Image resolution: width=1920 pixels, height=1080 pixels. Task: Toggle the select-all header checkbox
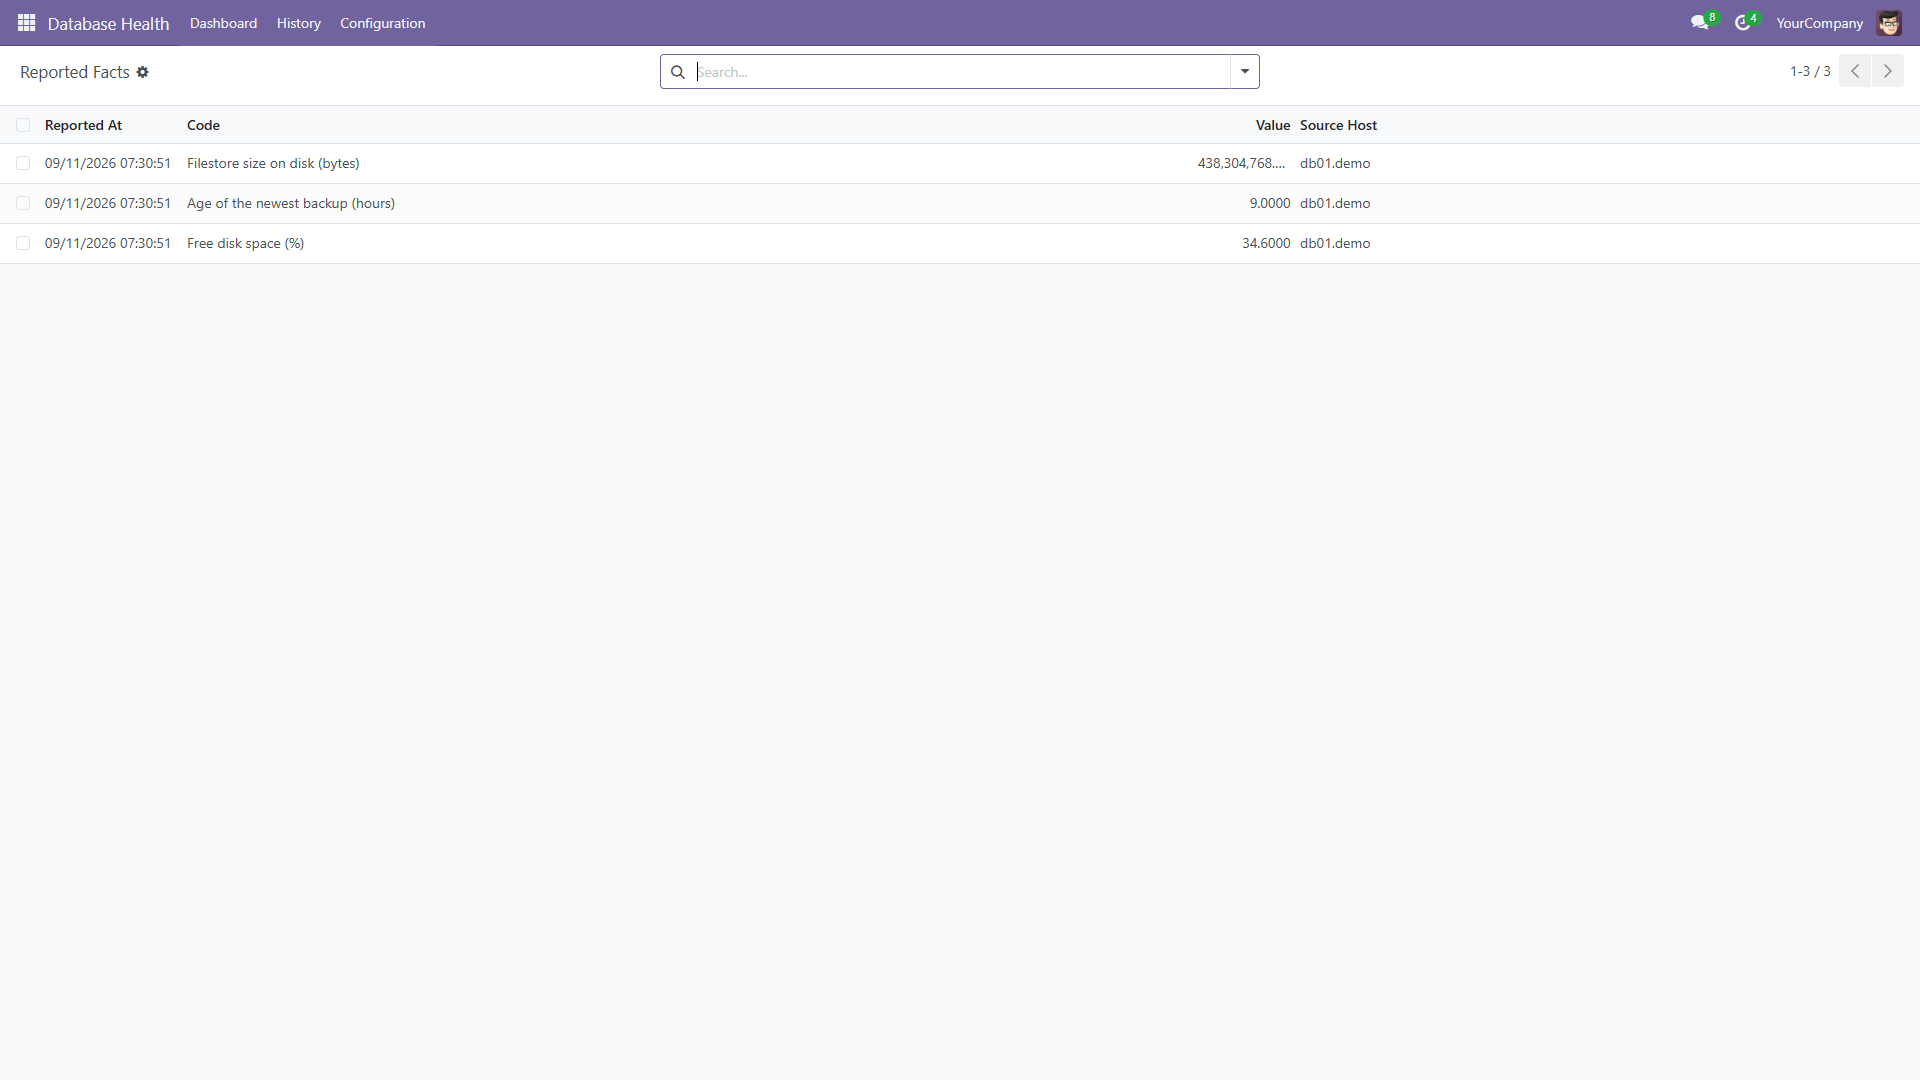(23, 125)
